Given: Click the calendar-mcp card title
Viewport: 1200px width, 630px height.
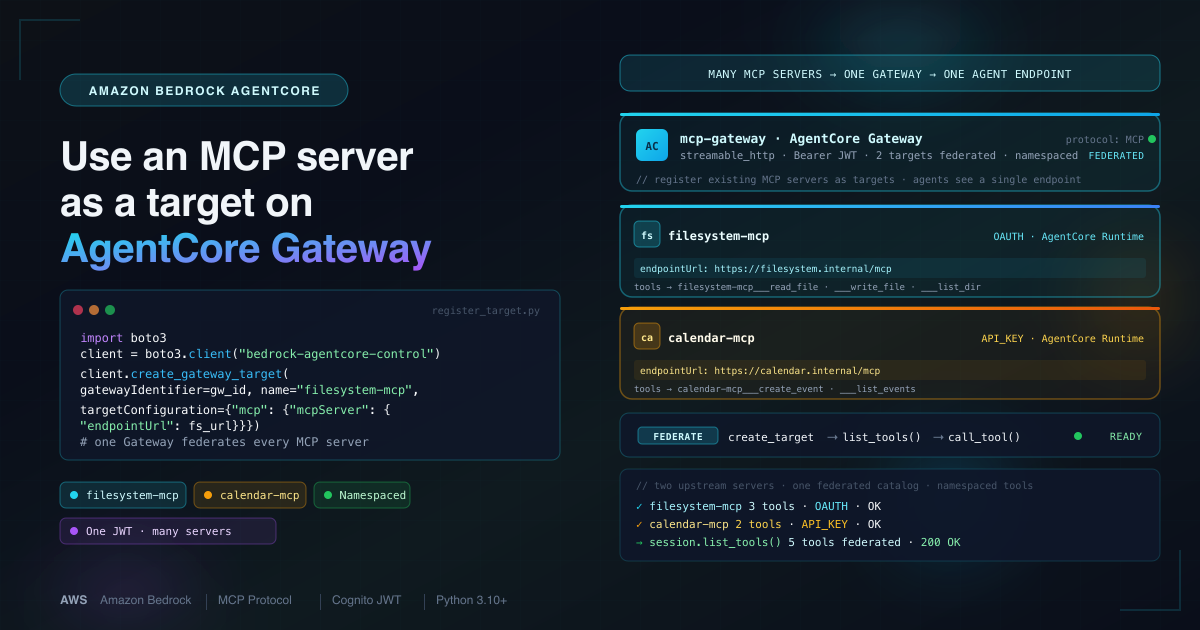Looking at the screenshot, I should point(711,338).
